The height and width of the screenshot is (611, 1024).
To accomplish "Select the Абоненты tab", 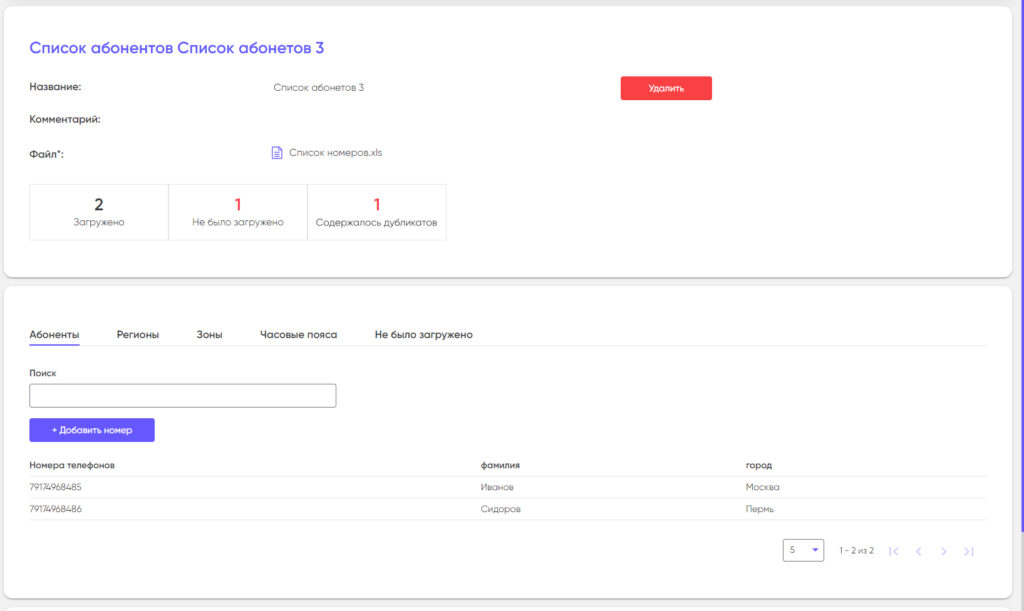I will [x=54, y=335].
